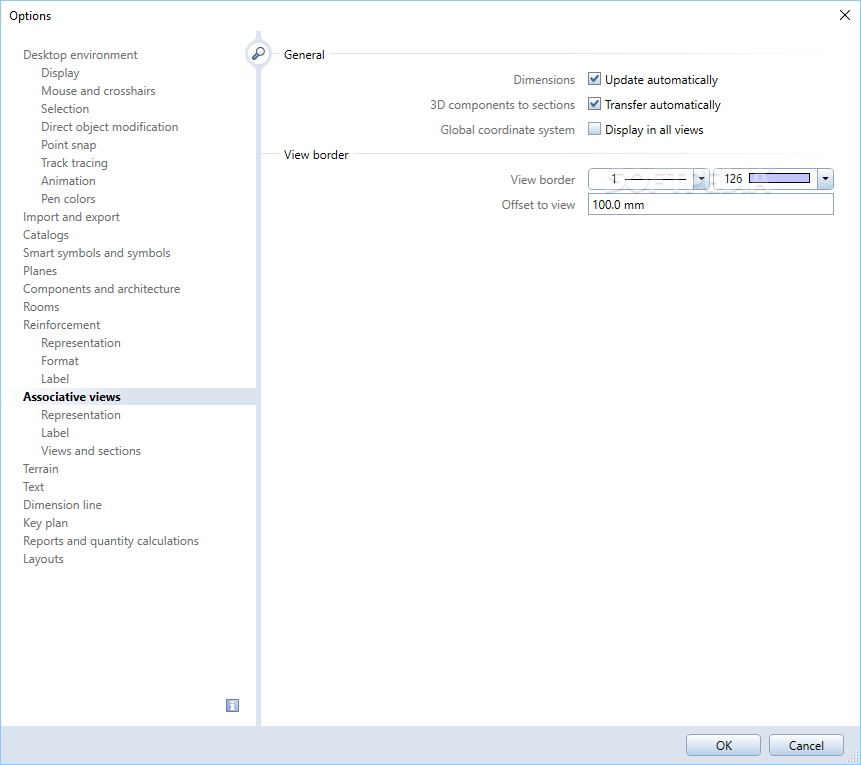The width and height of the screenshot is (861, 765).
Task: Open Mouse and crosshairs settings
Action: 98,91
